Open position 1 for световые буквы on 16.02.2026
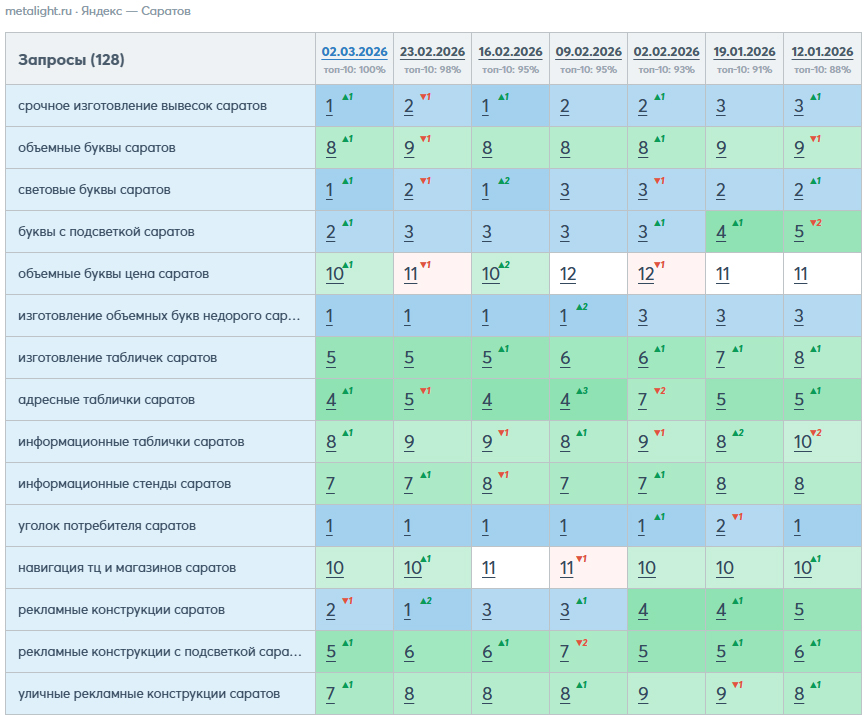866x715 pixels. coord(485,190)
